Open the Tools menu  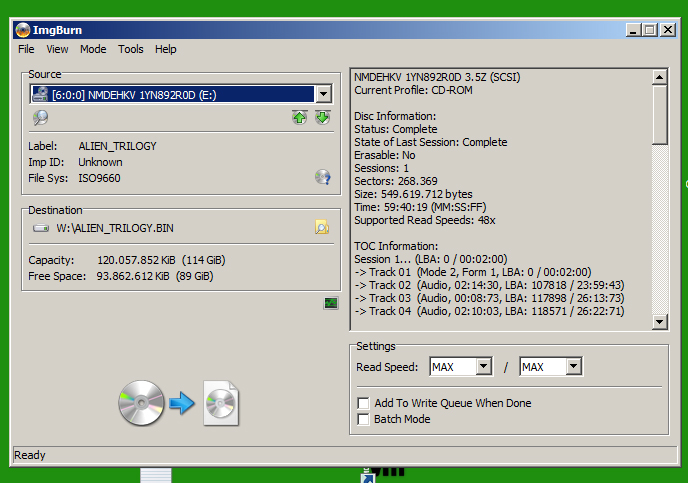click(x=131, y=49)
